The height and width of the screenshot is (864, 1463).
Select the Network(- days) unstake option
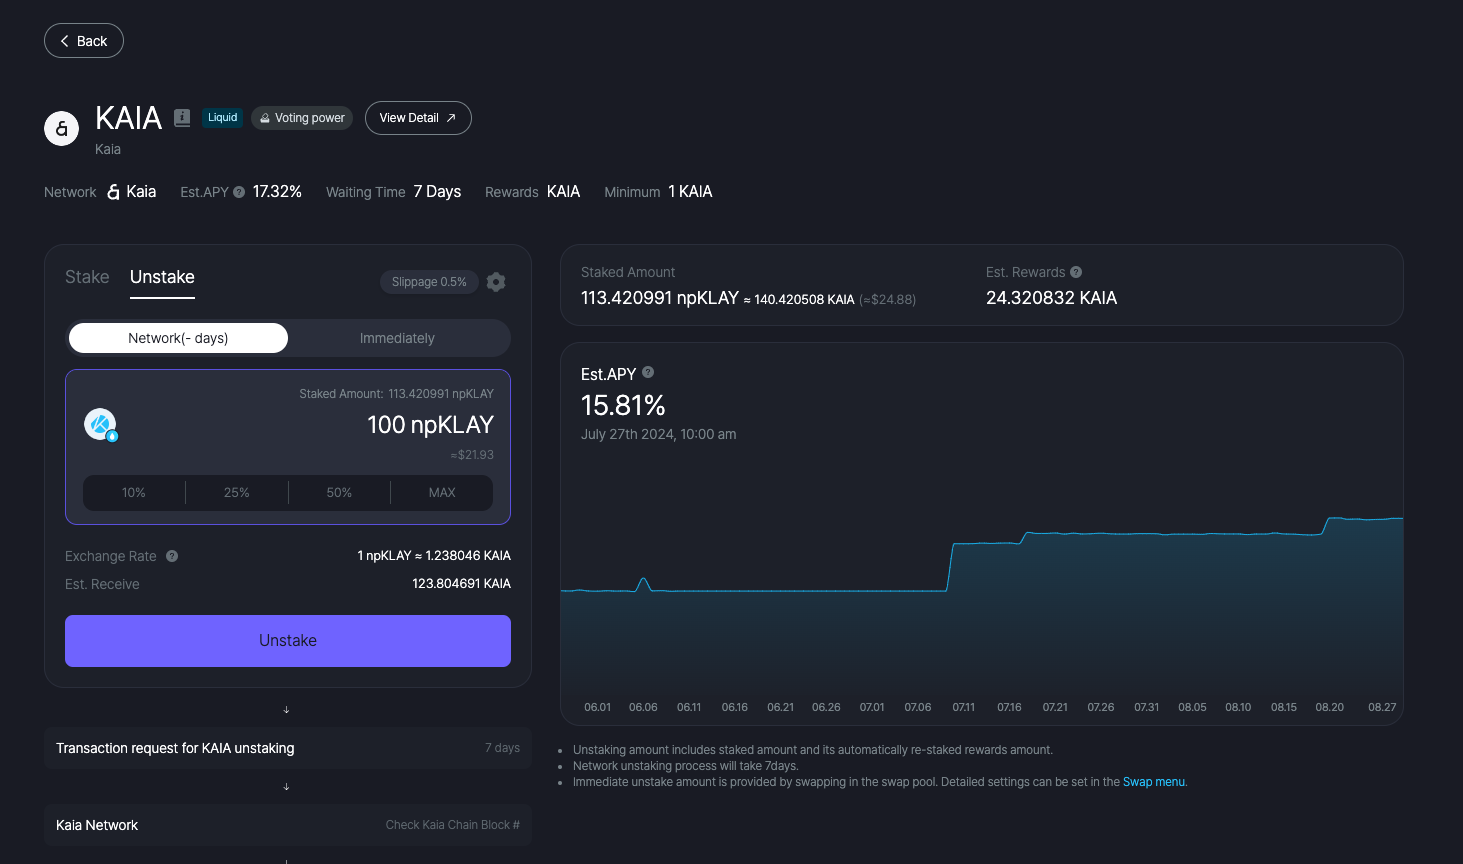178,338
